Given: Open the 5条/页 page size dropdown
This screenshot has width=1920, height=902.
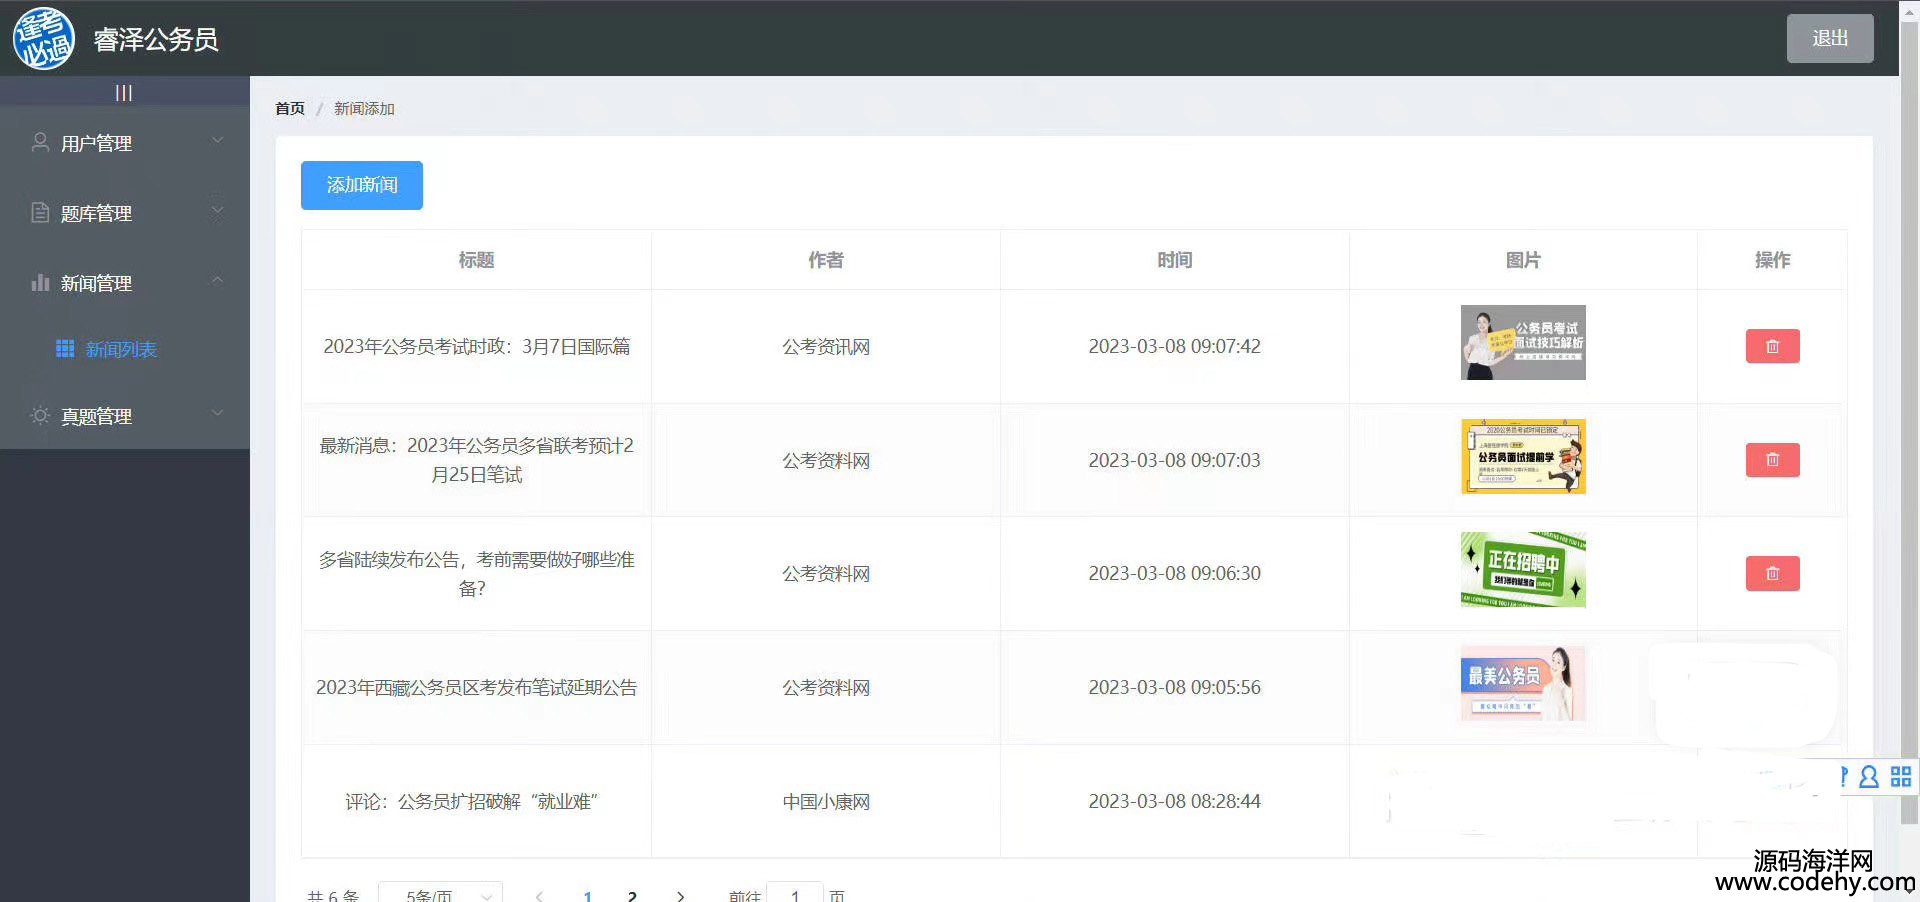Looking at the screenshot, I should (x=440, y=893).
